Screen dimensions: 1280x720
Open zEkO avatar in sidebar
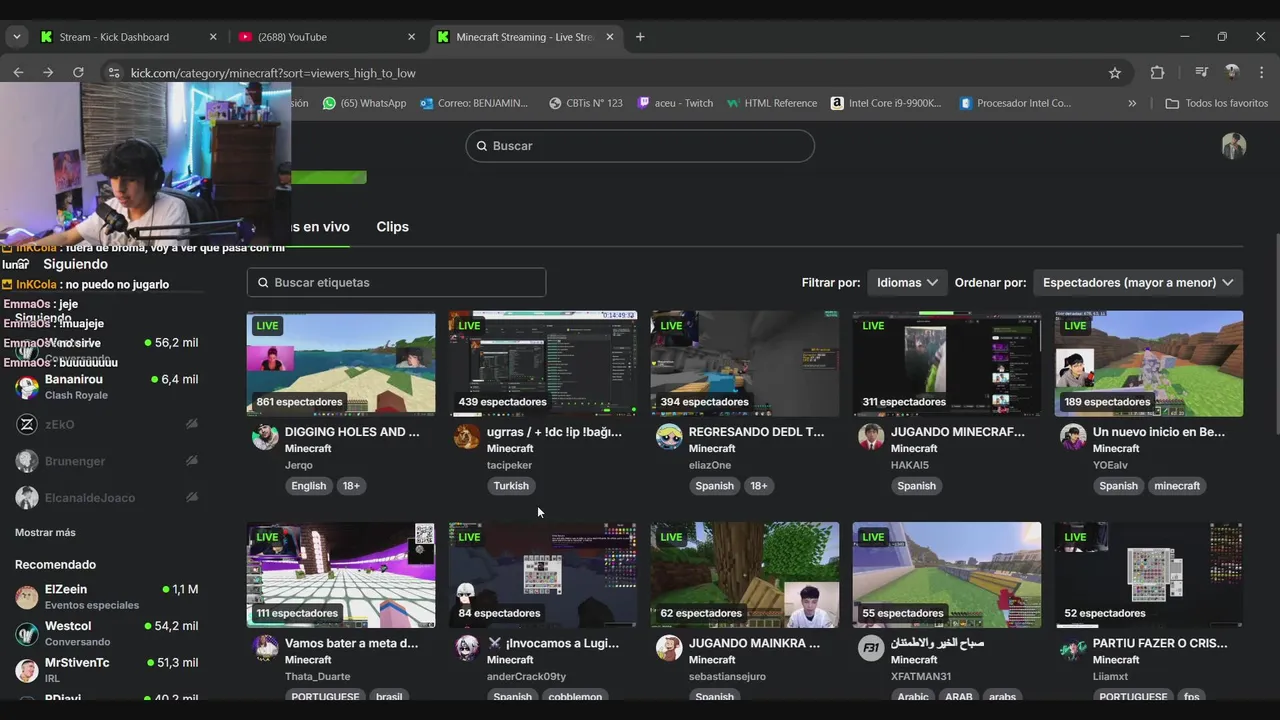(x=27, y=424)
